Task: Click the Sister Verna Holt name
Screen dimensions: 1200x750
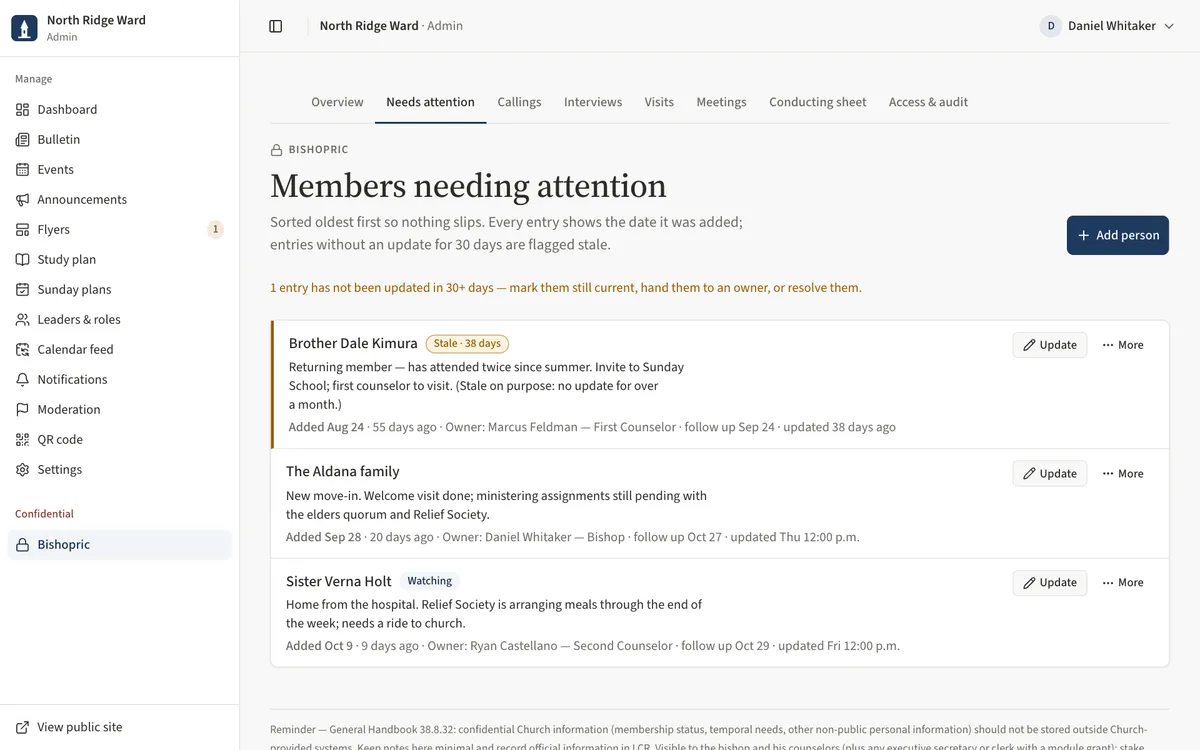Action: click(339, 581)
